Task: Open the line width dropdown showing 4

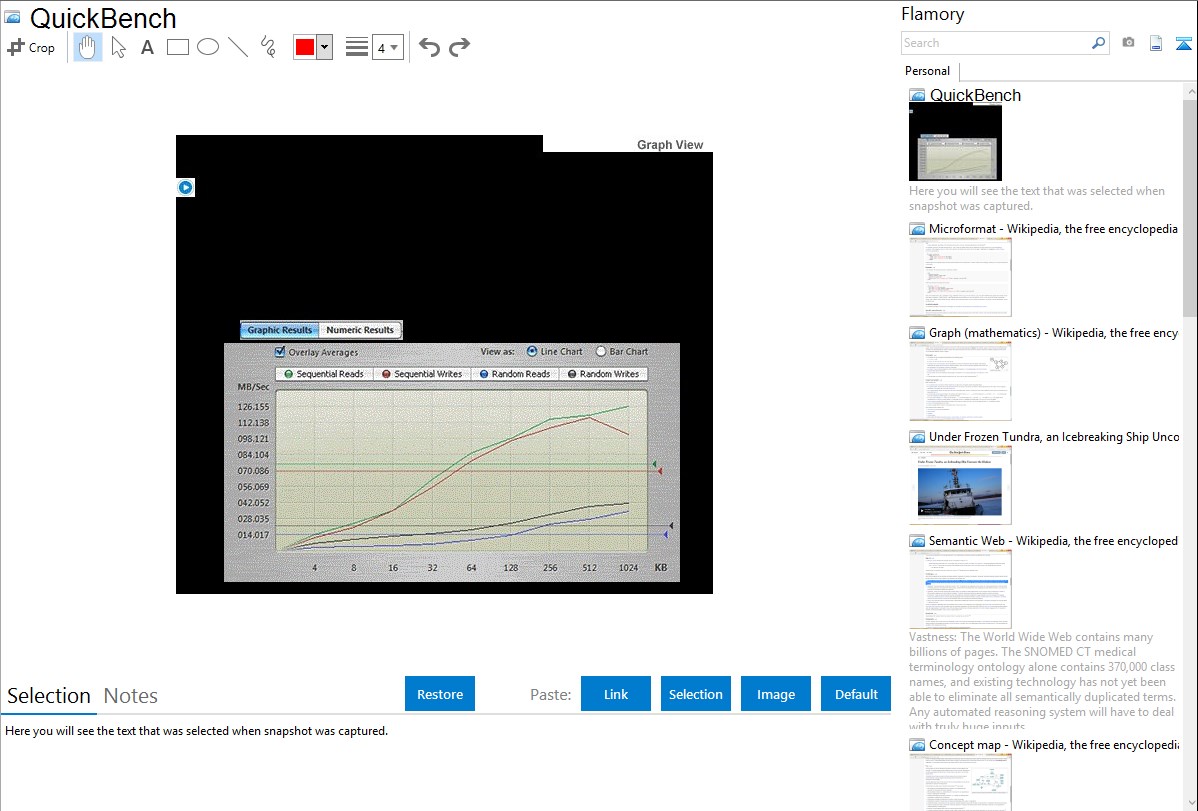Action: click(x=387, y=47)
